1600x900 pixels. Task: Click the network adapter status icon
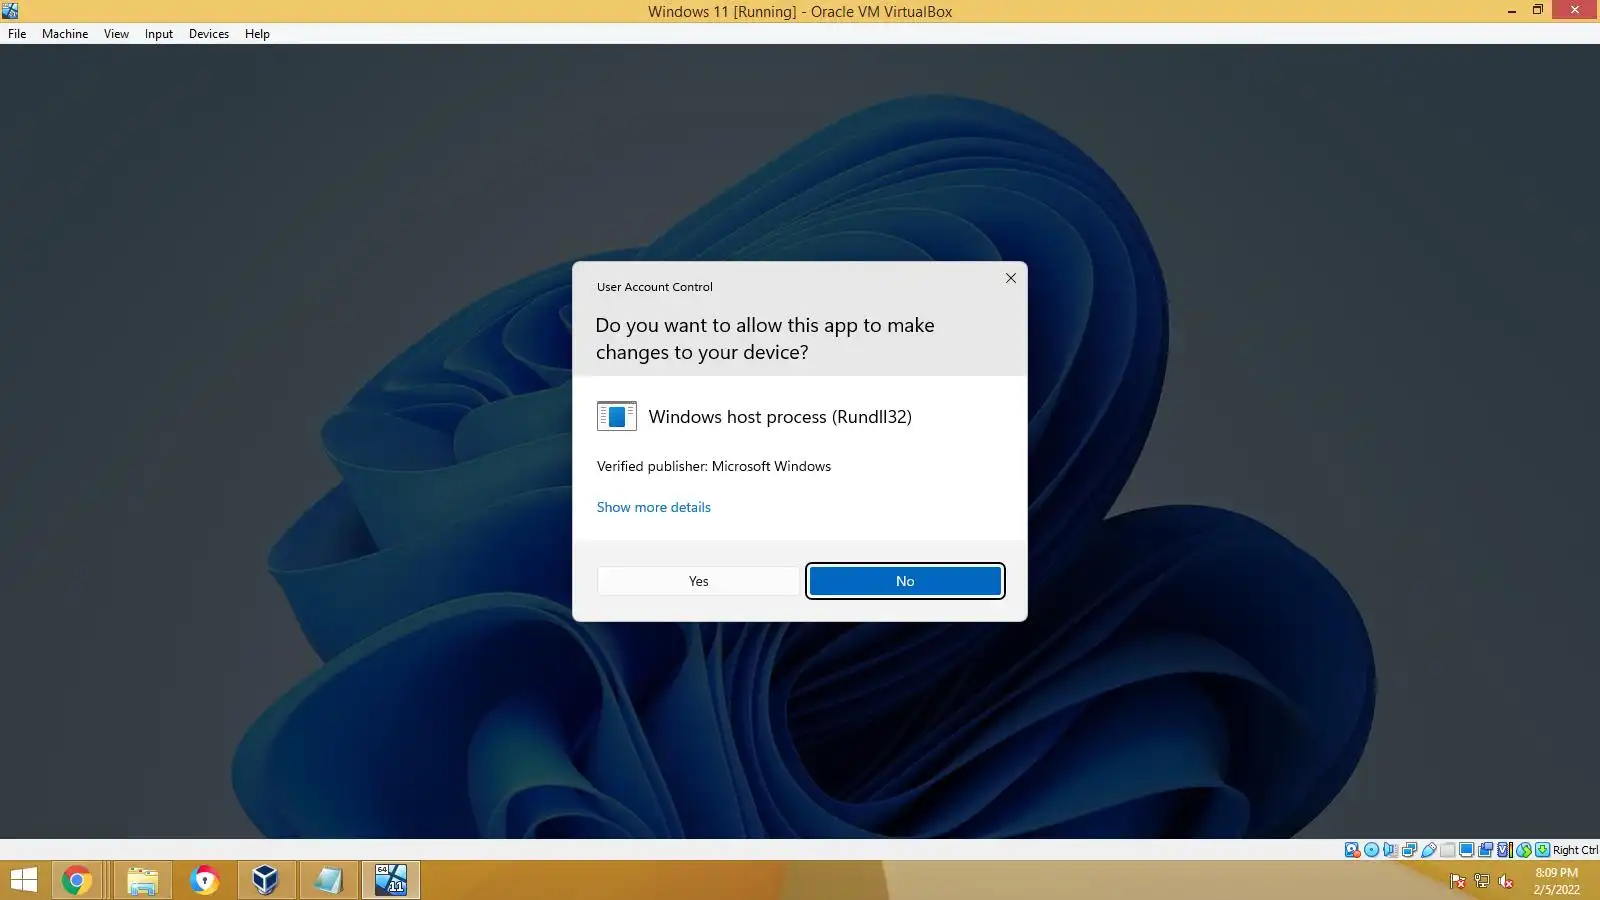pos(1409,850)
